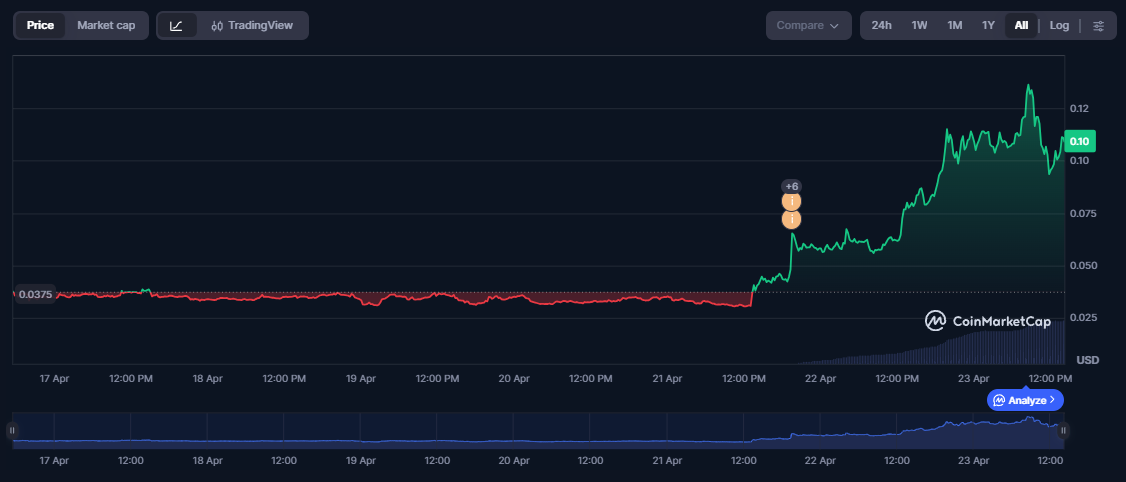Switch to line chart view icon
The height and width of the screenshot is (482, 1126).
pos(176,26)
